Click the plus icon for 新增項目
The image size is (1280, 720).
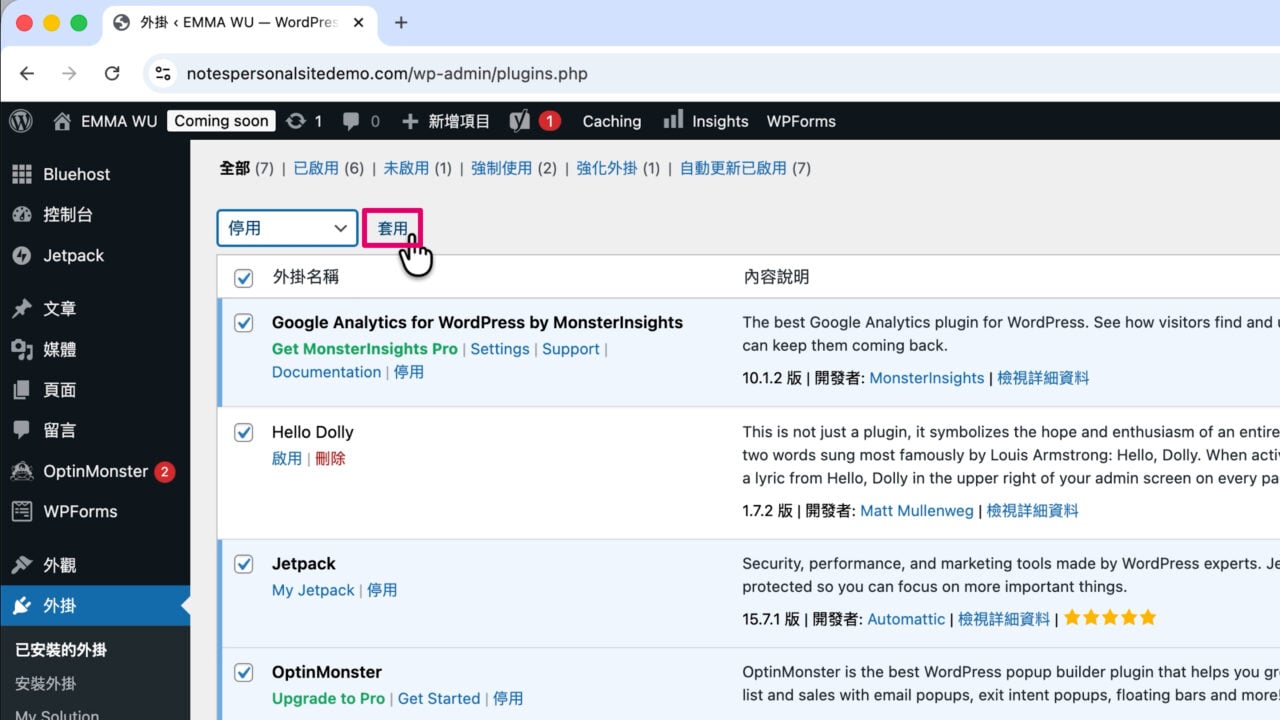(410, 121)
